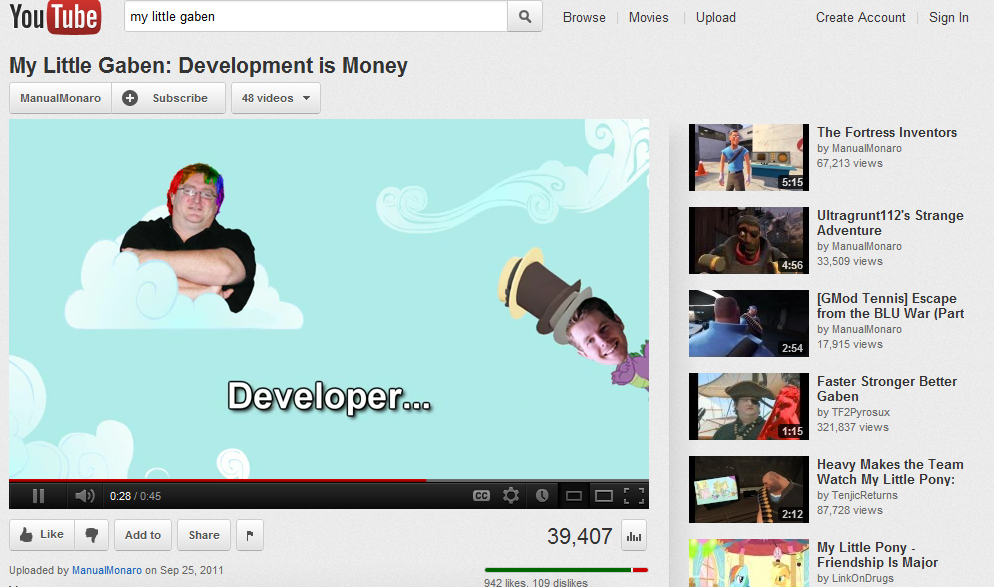Screen dimensions: 994x587
Task: Open Heavy Makes the Team Watch thumbnail
Action: point(749,489)
